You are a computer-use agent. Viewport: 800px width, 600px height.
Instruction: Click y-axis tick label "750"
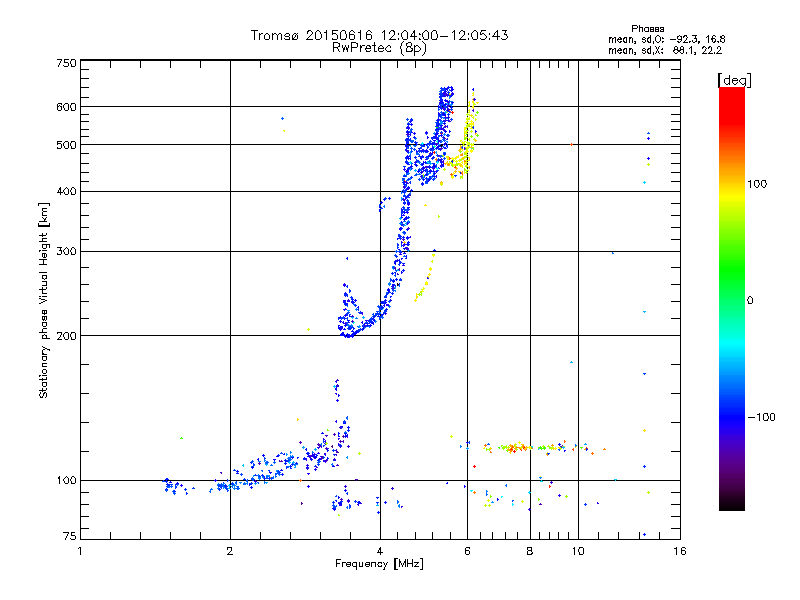66,63
